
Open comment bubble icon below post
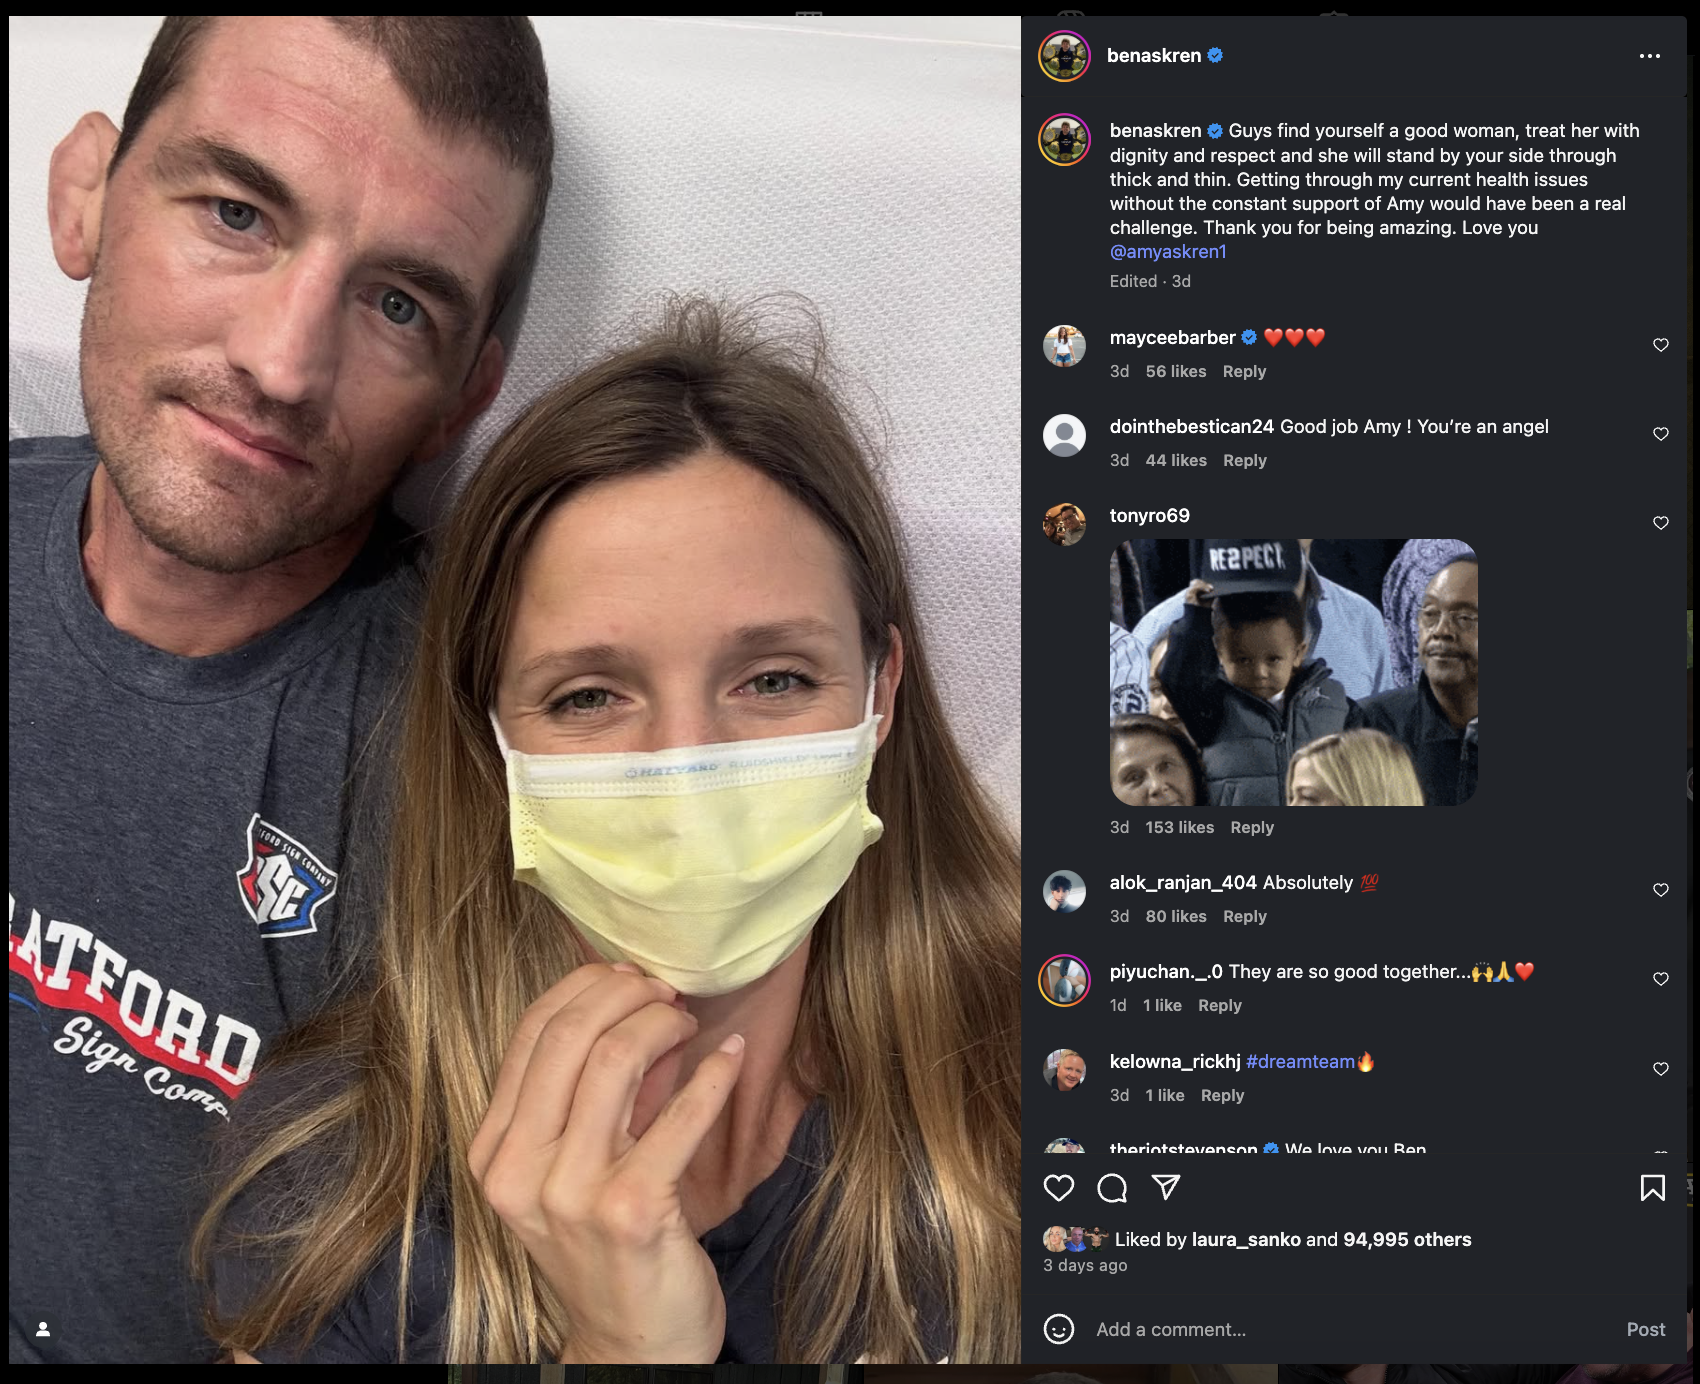coord(1112,1188)
